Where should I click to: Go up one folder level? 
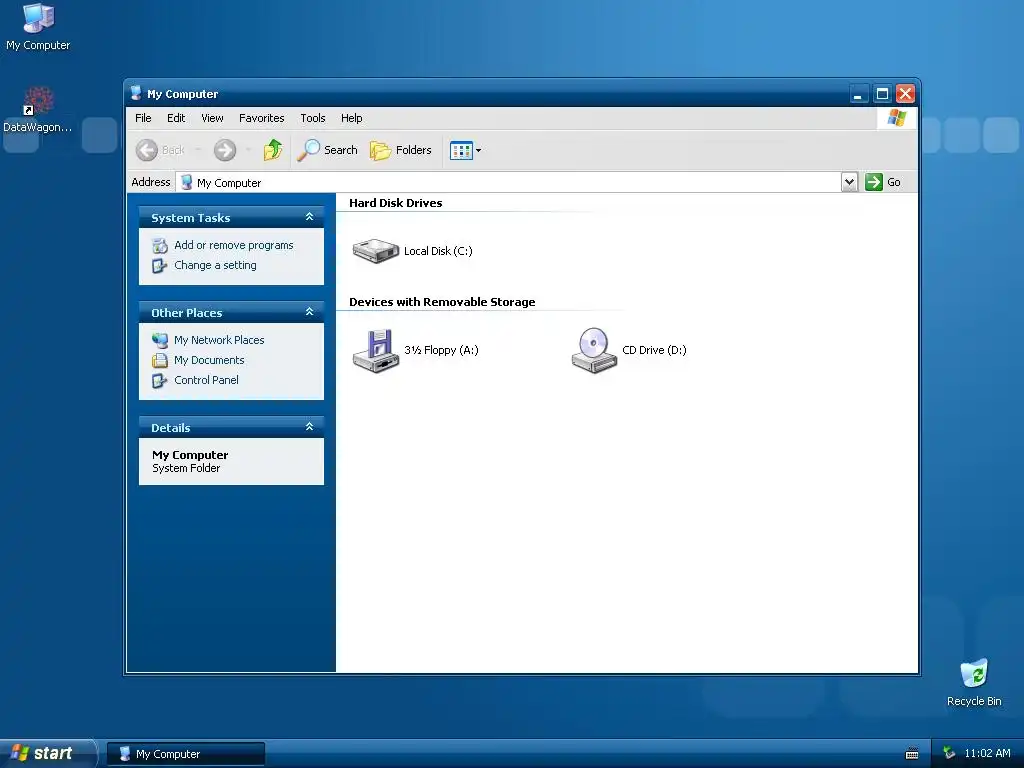click(273, 150)
